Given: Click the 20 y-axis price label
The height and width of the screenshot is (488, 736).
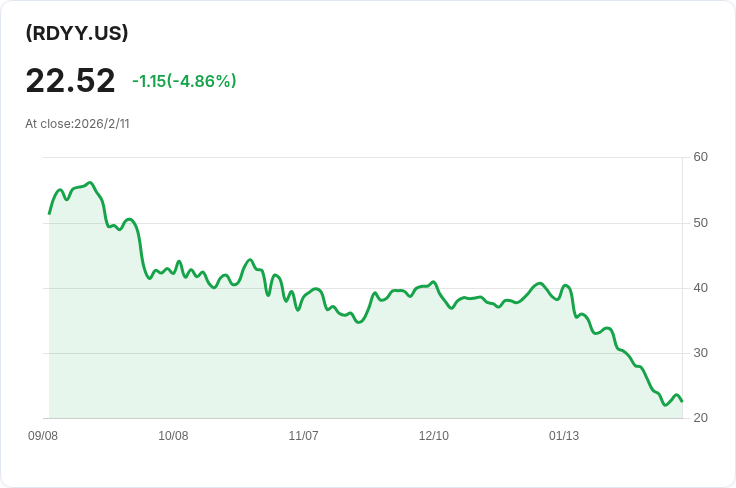Looking at the screenshot, I should point(700,418).
